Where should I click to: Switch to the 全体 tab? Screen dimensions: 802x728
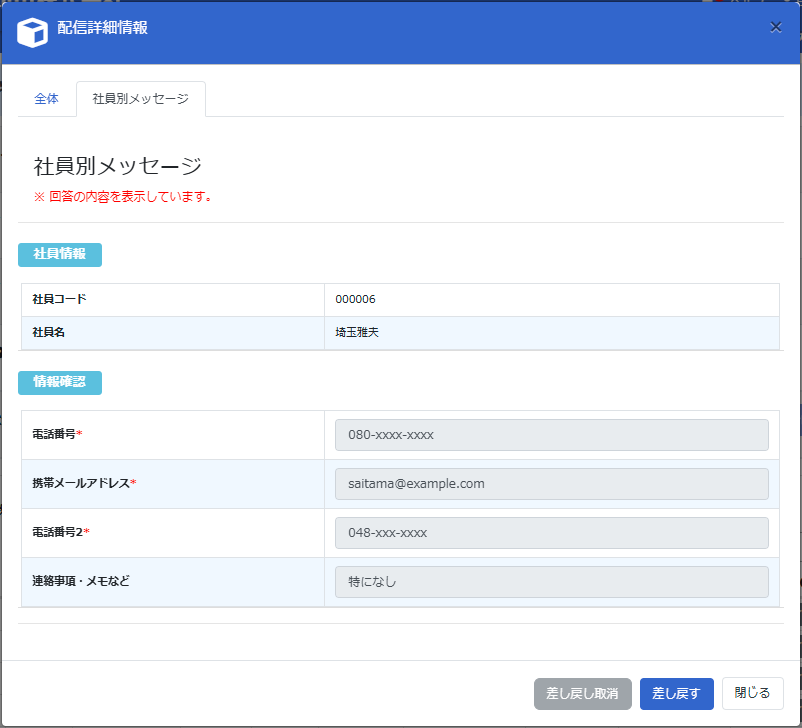47,99
